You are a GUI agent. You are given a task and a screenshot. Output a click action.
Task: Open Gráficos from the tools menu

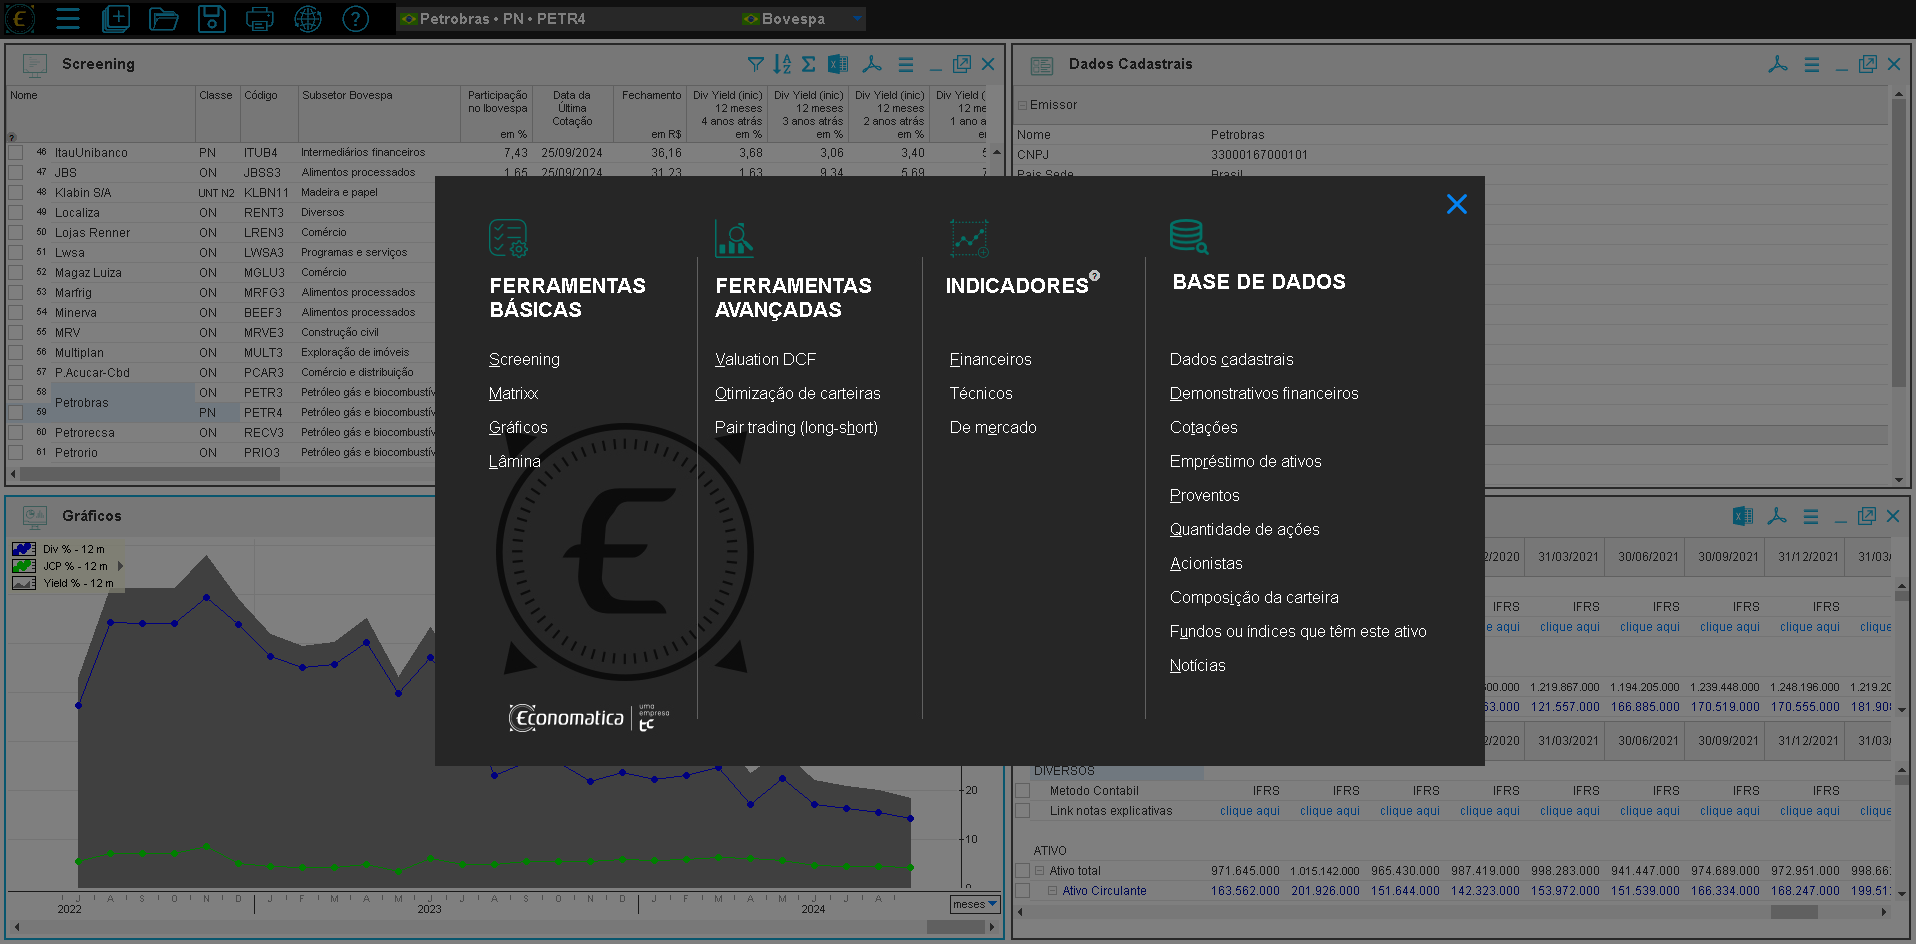(518, 428)
